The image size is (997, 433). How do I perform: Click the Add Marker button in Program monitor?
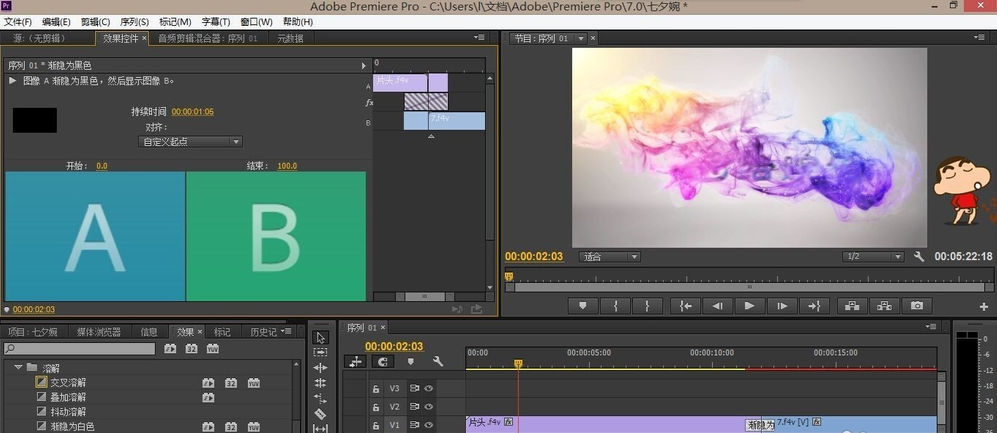click(x=583, y=306)
